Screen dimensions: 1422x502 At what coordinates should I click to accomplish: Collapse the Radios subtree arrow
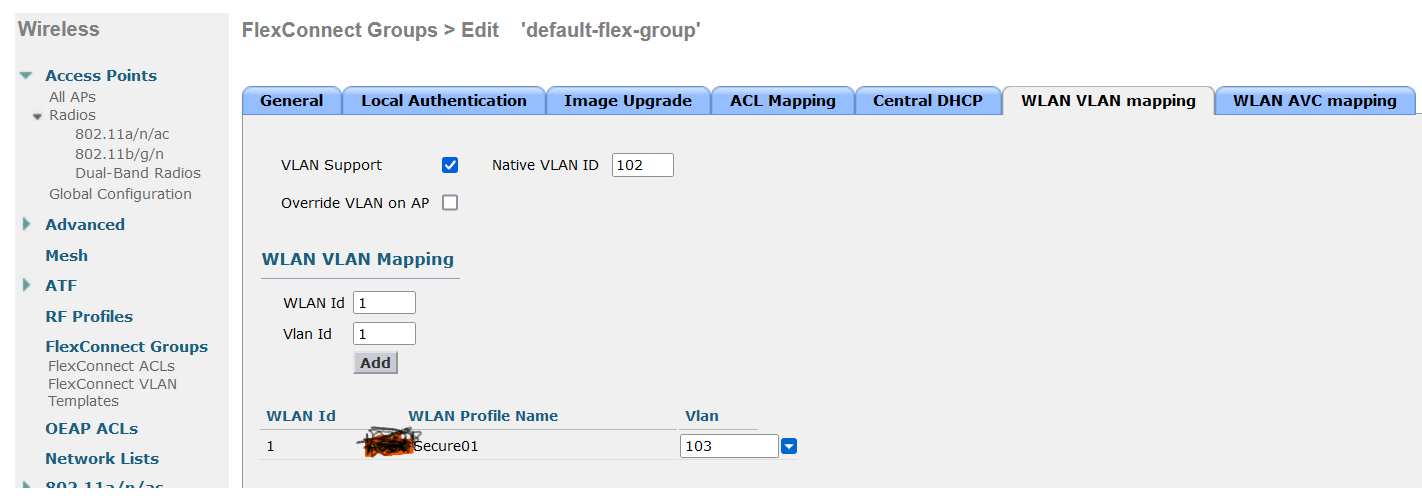click(37, 116)
